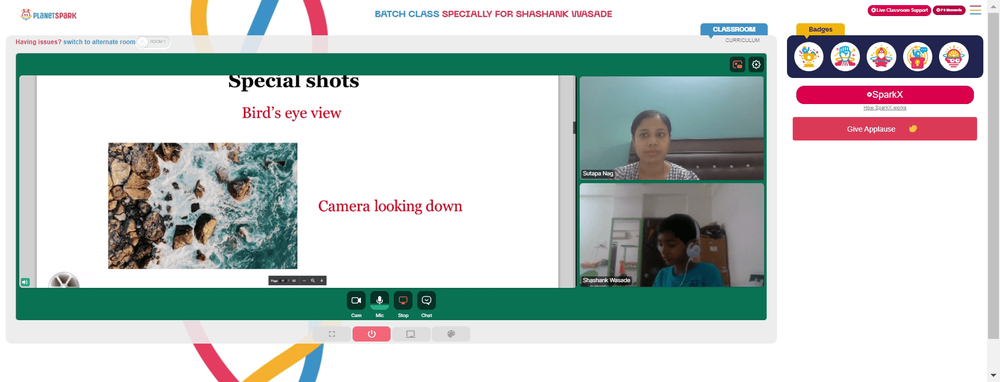Image resolution: width=1000 pixels, height=382 pixels.
Task: Click the slide magnifier zoom icon
Action: coord(312,281)
